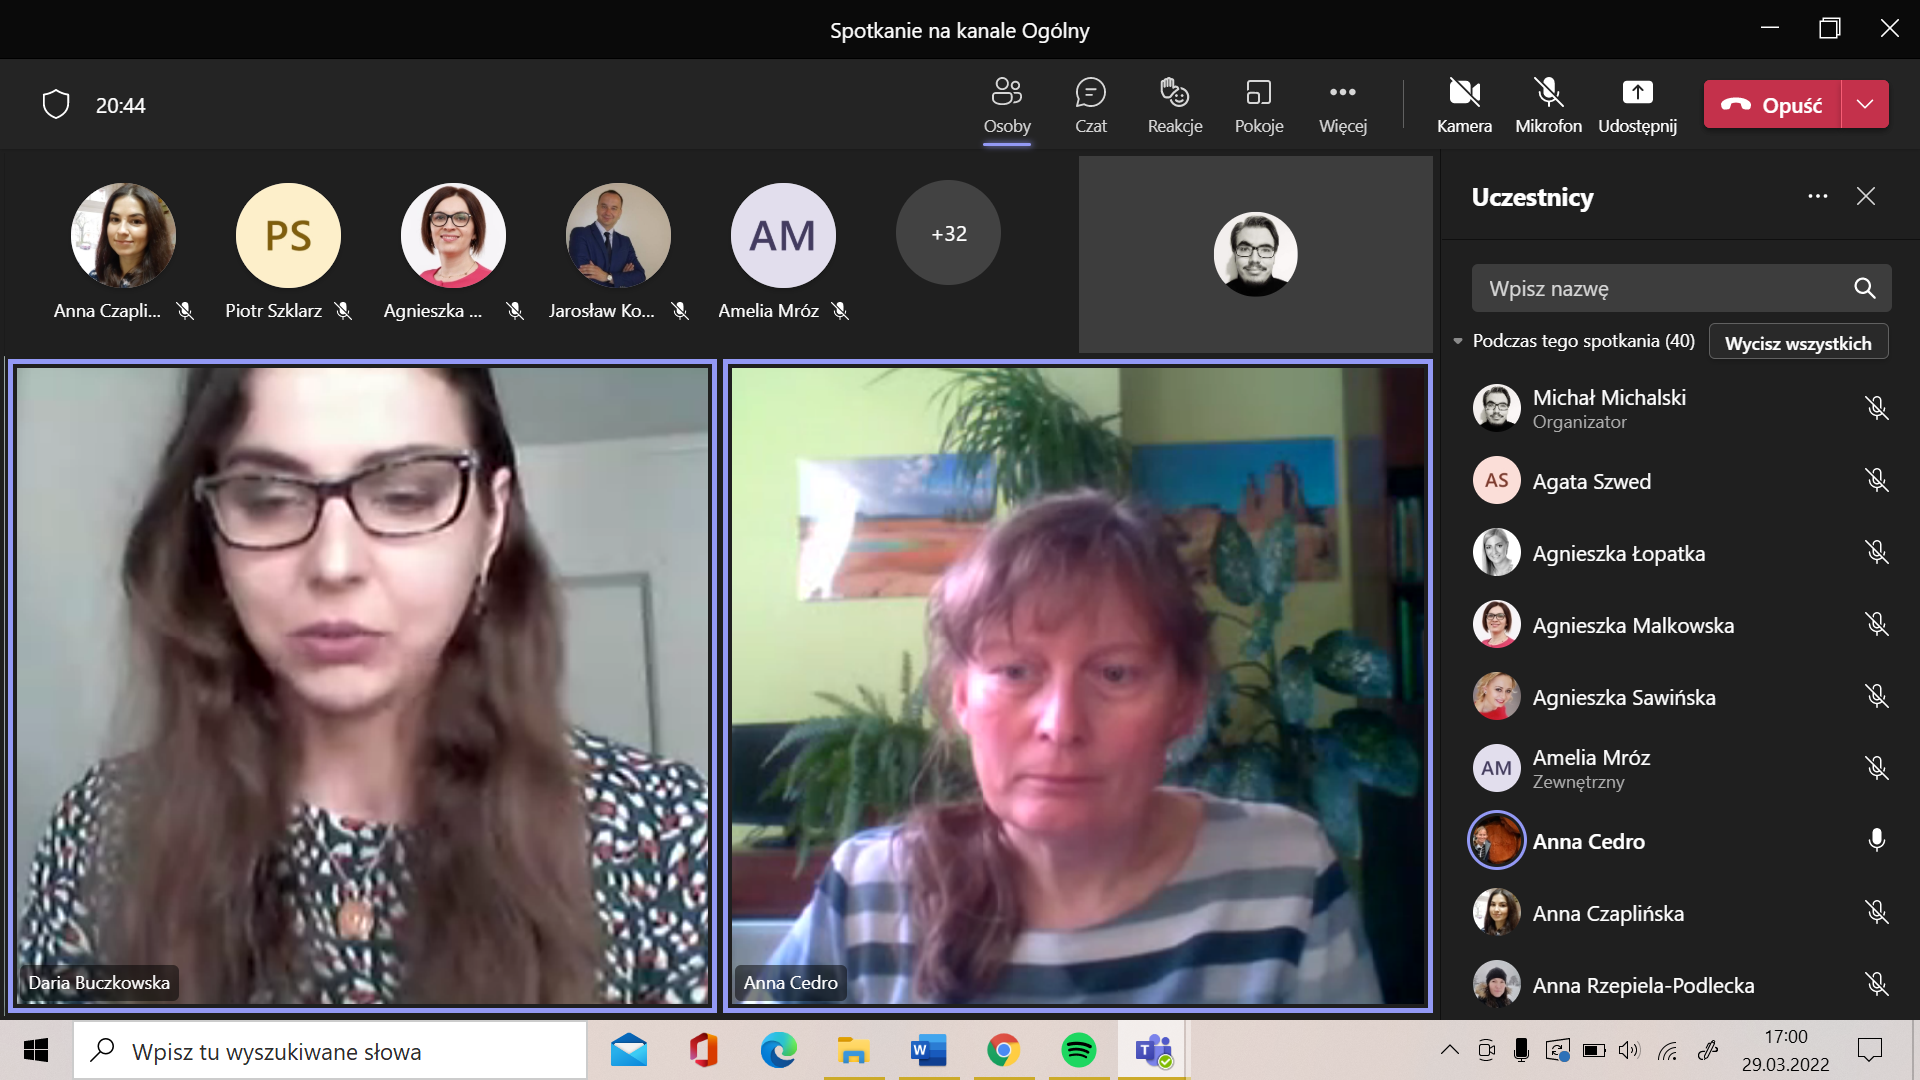Click the +32 more participants bubble

pos(948,233)
